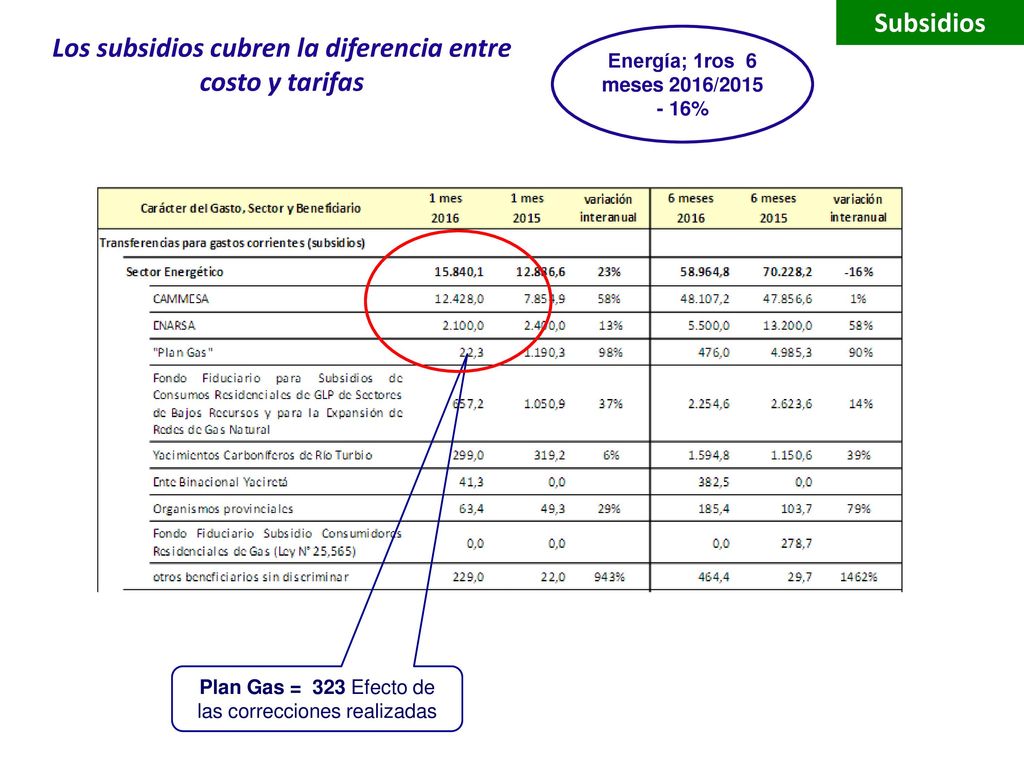Click the "58%" variation in CAMMESA row
The image size is (1024, 768).
609,299
